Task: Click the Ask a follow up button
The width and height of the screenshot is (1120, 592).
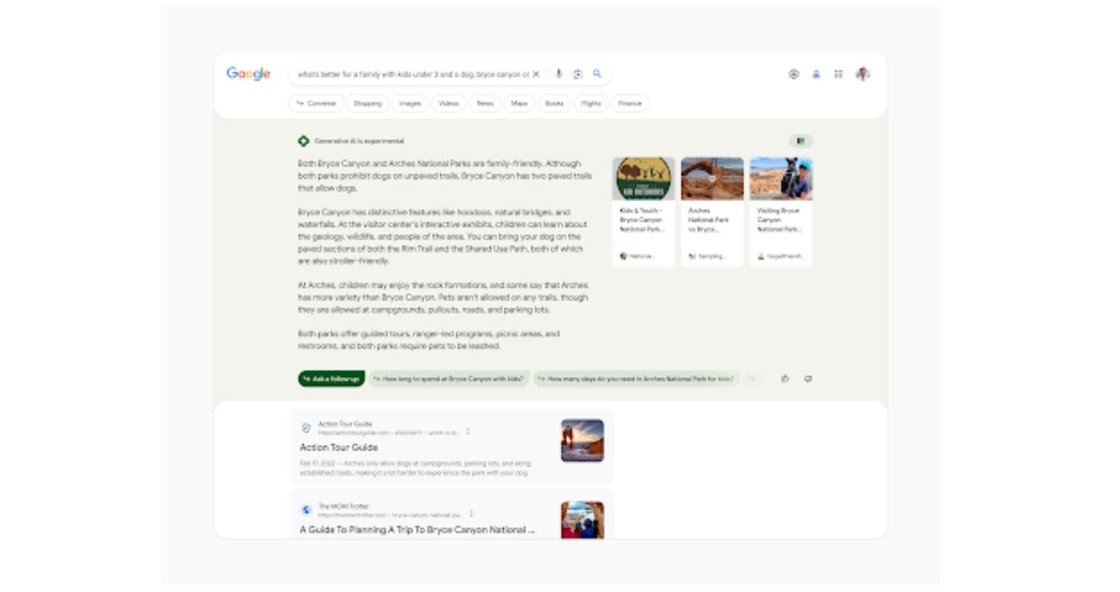Action: click(x=331, y=378)
